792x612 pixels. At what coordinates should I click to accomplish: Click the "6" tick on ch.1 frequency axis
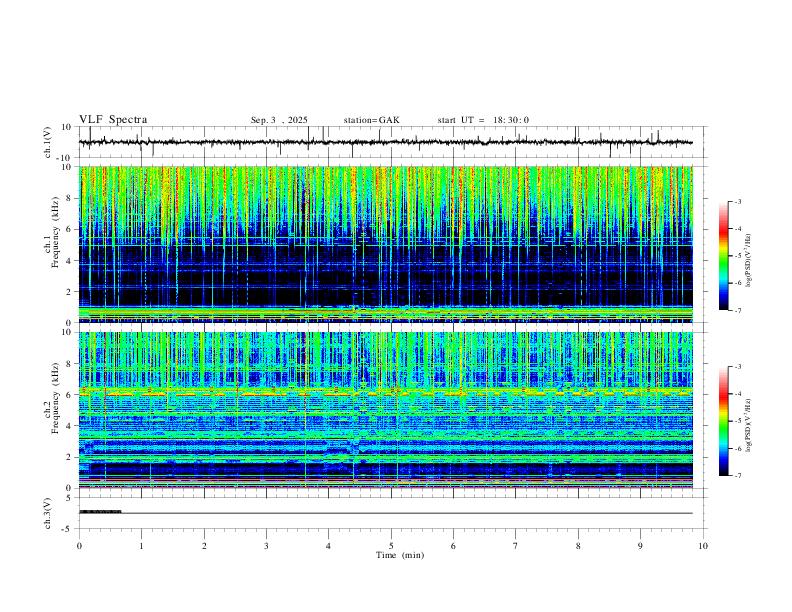pos(70,229)
